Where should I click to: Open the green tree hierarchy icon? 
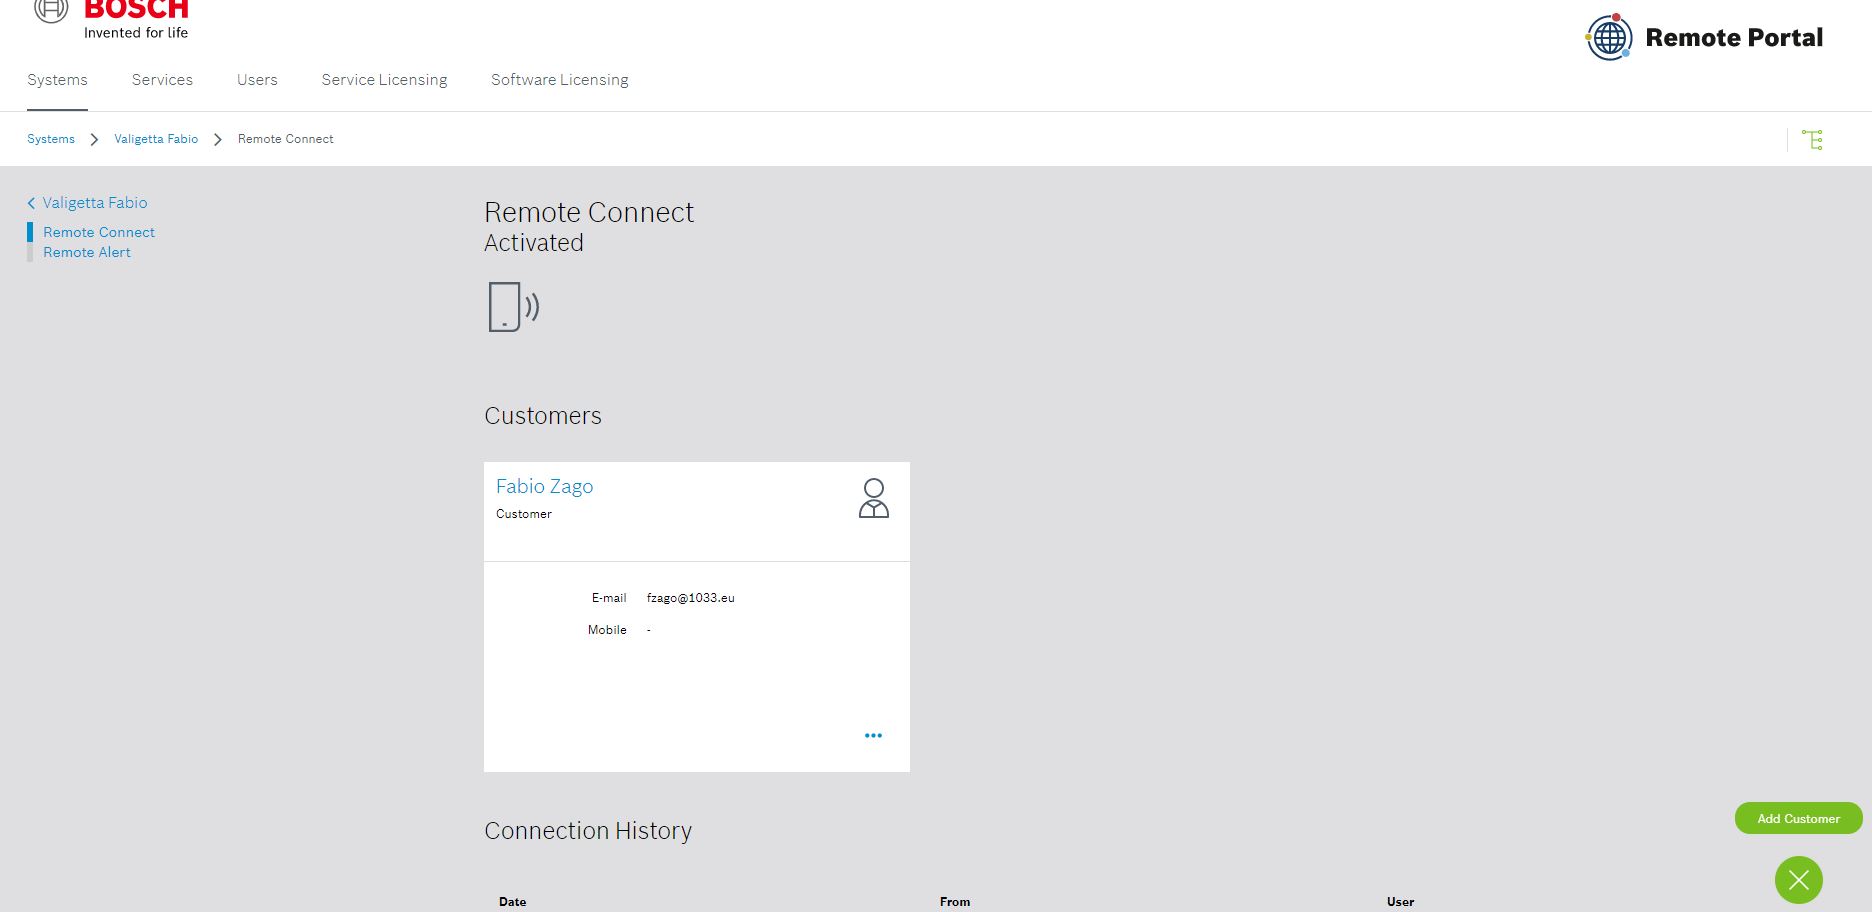1812,140
